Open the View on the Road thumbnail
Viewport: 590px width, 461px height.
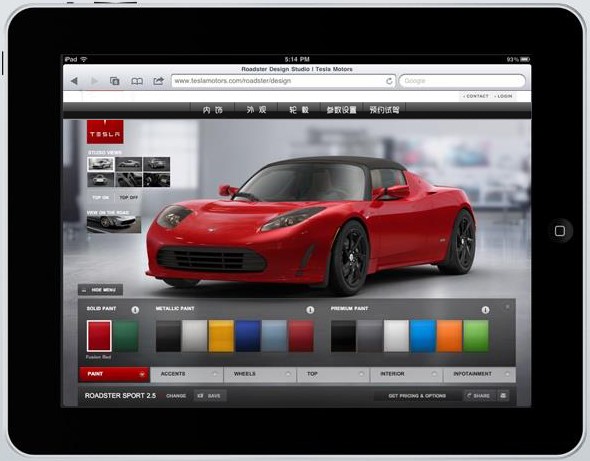114,224
